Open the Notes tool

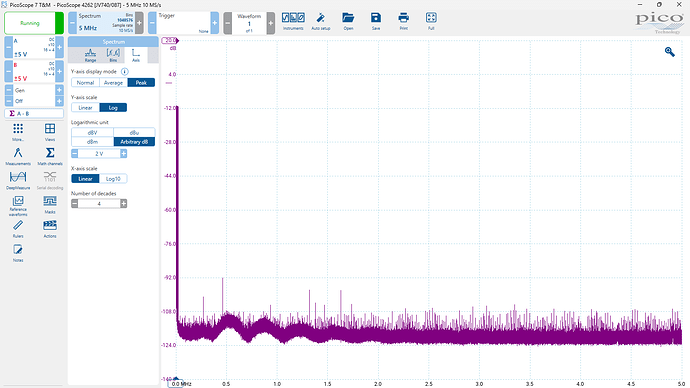(18, 253)
